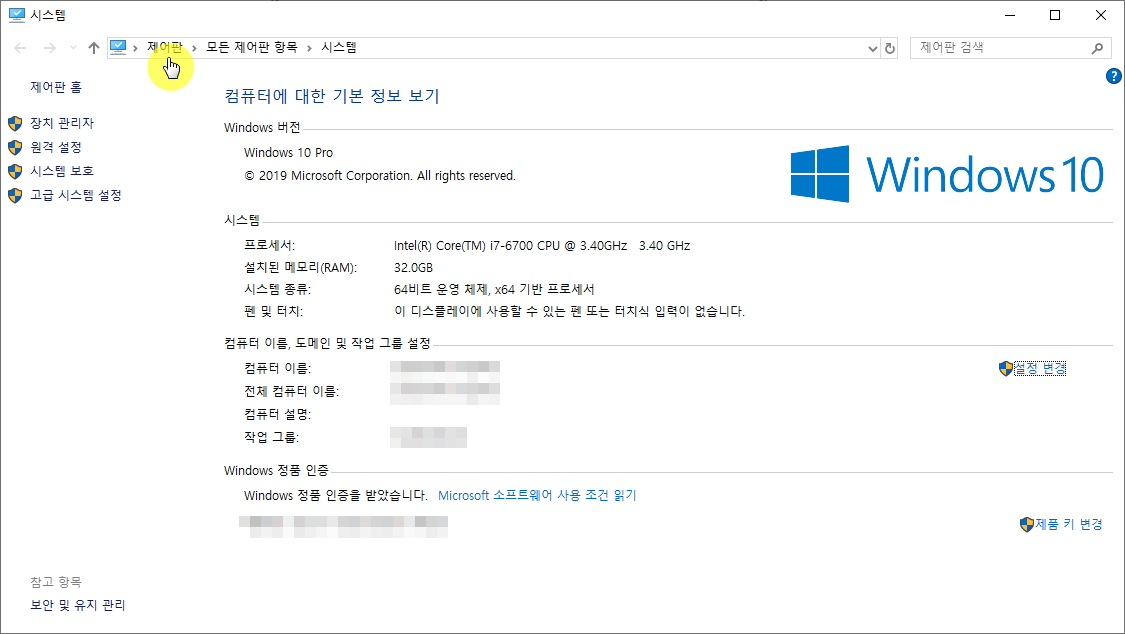Maximize the 시스템 window
The height and width of the screenshot is (634, 1125).
[x=1055, y=15]
